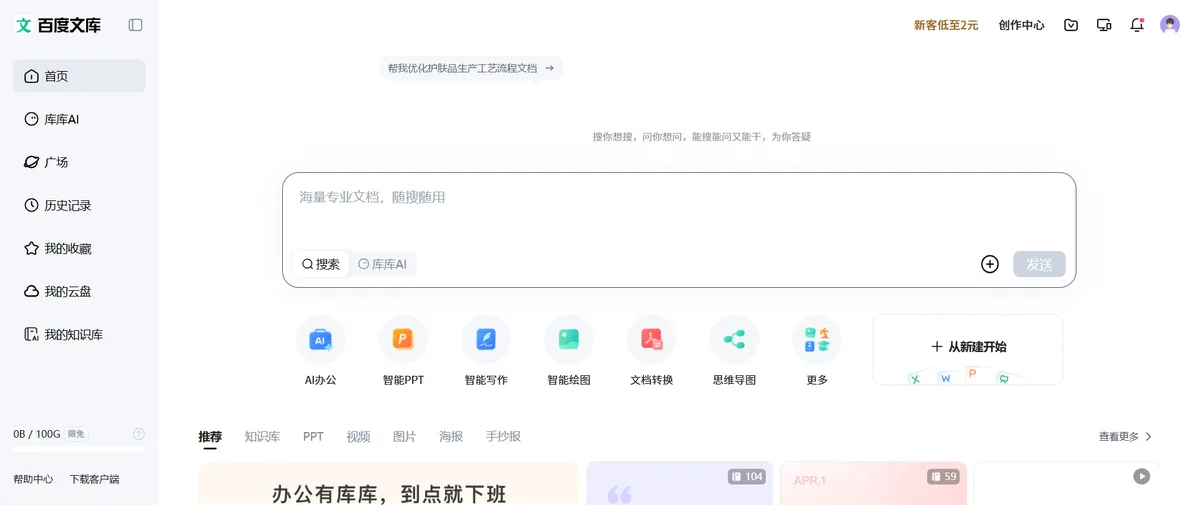Select the 推荐 tab

point(210,437)
